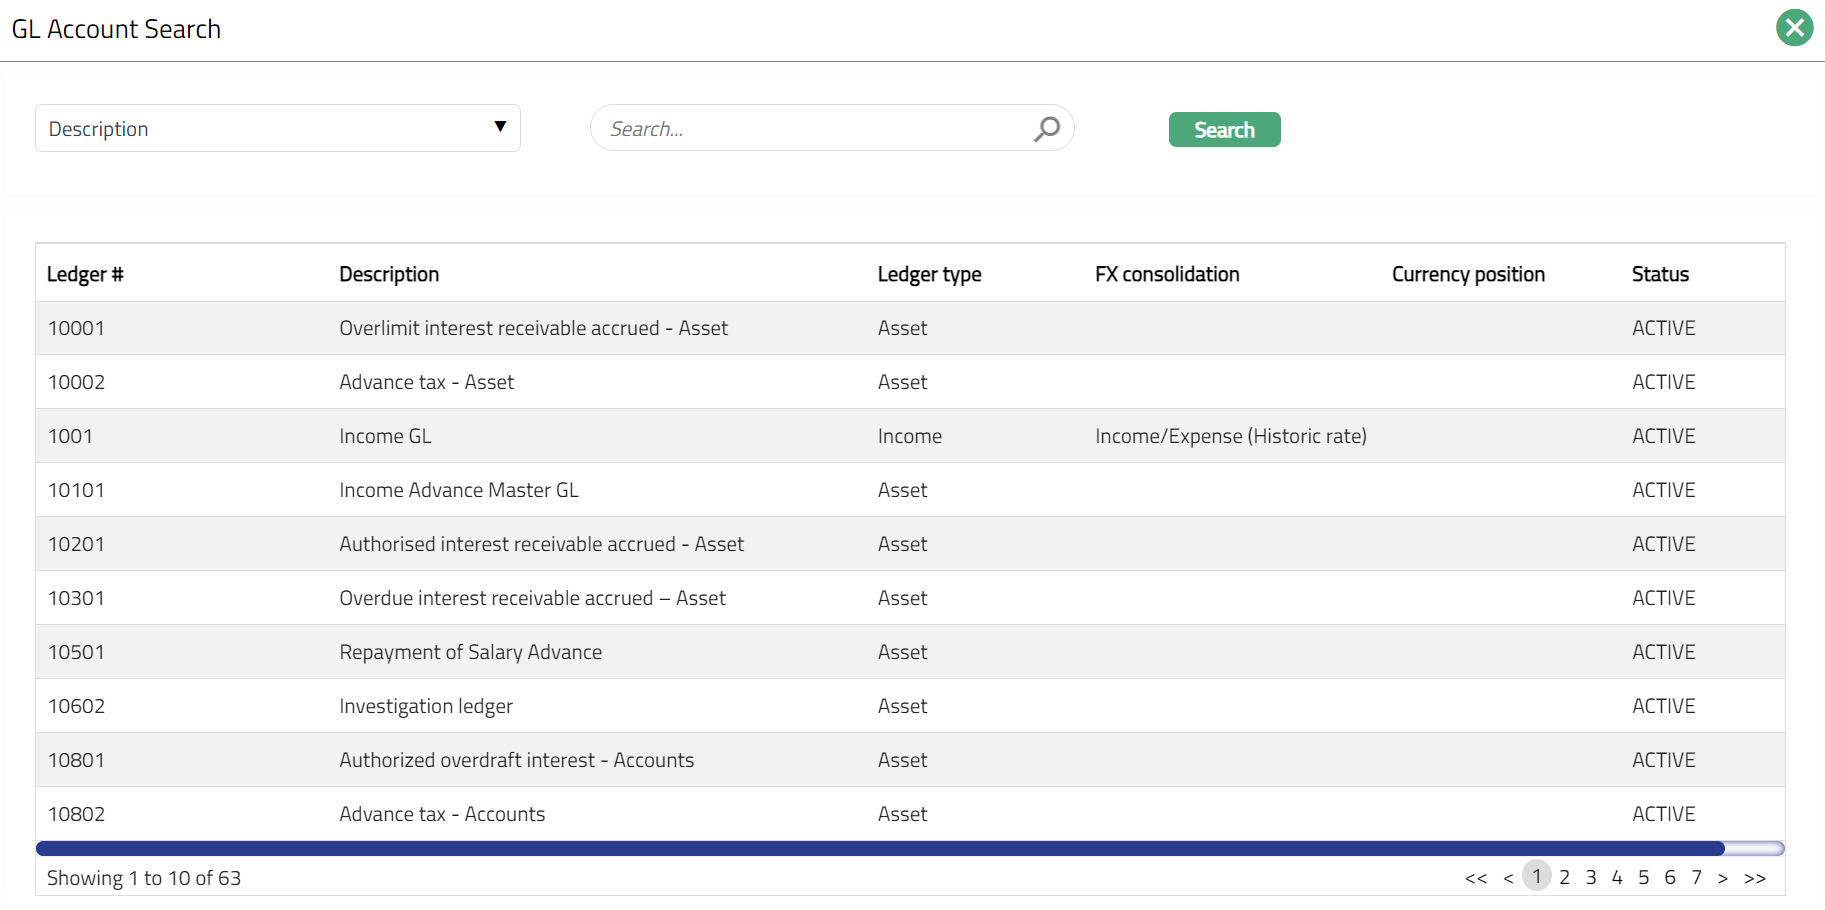This screenshot has height=910, width=1825.
Task: Open the Description filter dropdown
Action: (277, 129)
